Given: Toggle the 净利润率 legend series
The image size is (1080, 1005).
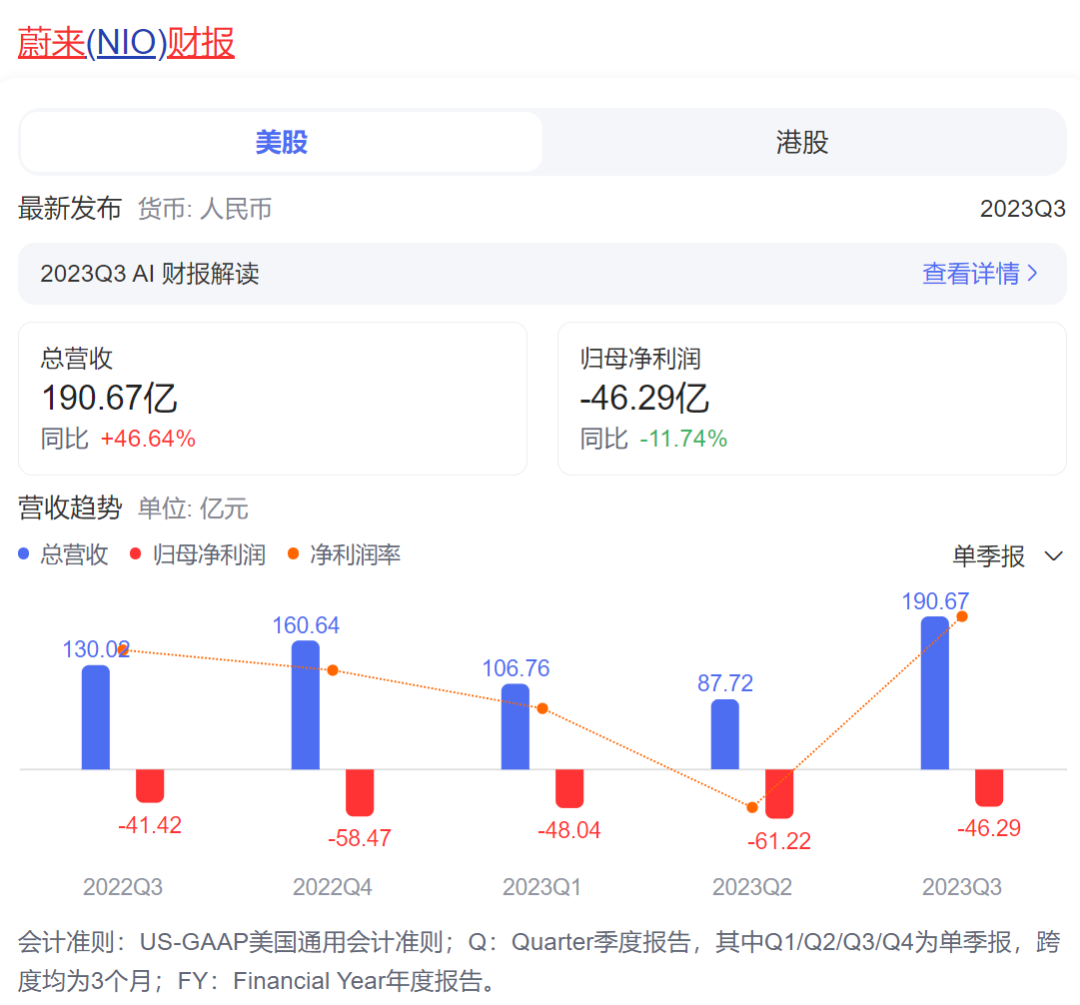Looking at the screenshot, I should (x=344, y=555).
